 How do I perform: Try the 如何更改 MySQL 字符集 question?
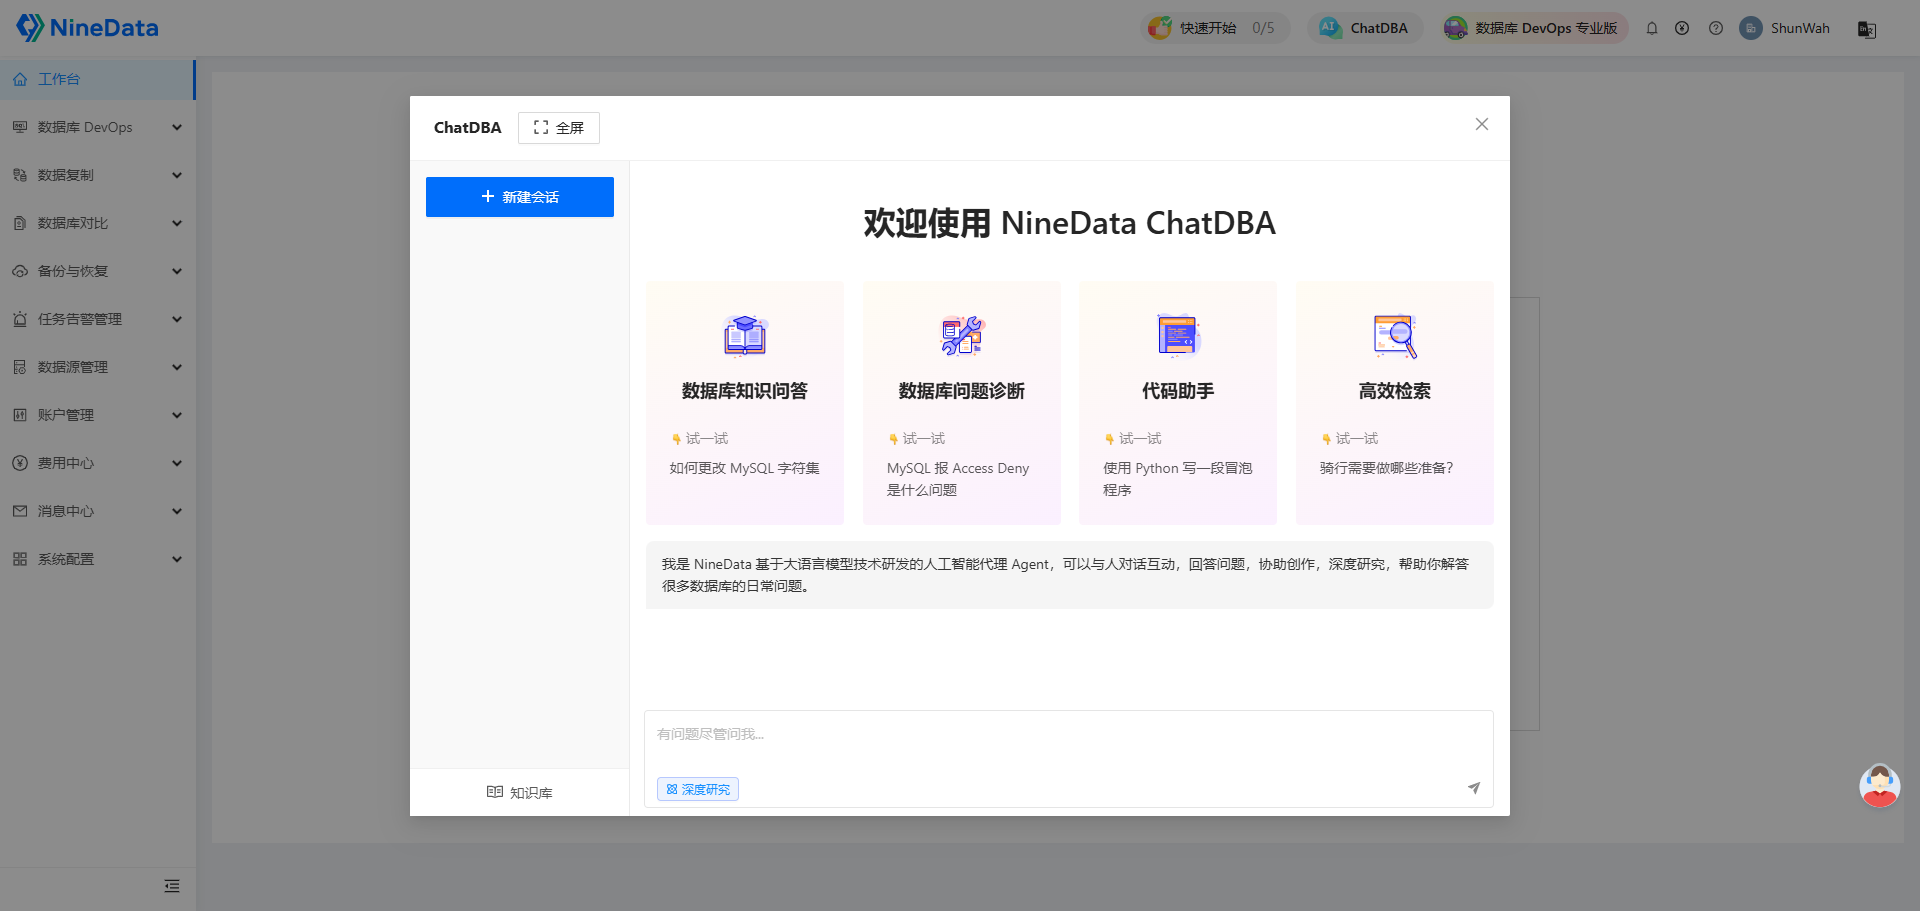click(x=745, y=468)
